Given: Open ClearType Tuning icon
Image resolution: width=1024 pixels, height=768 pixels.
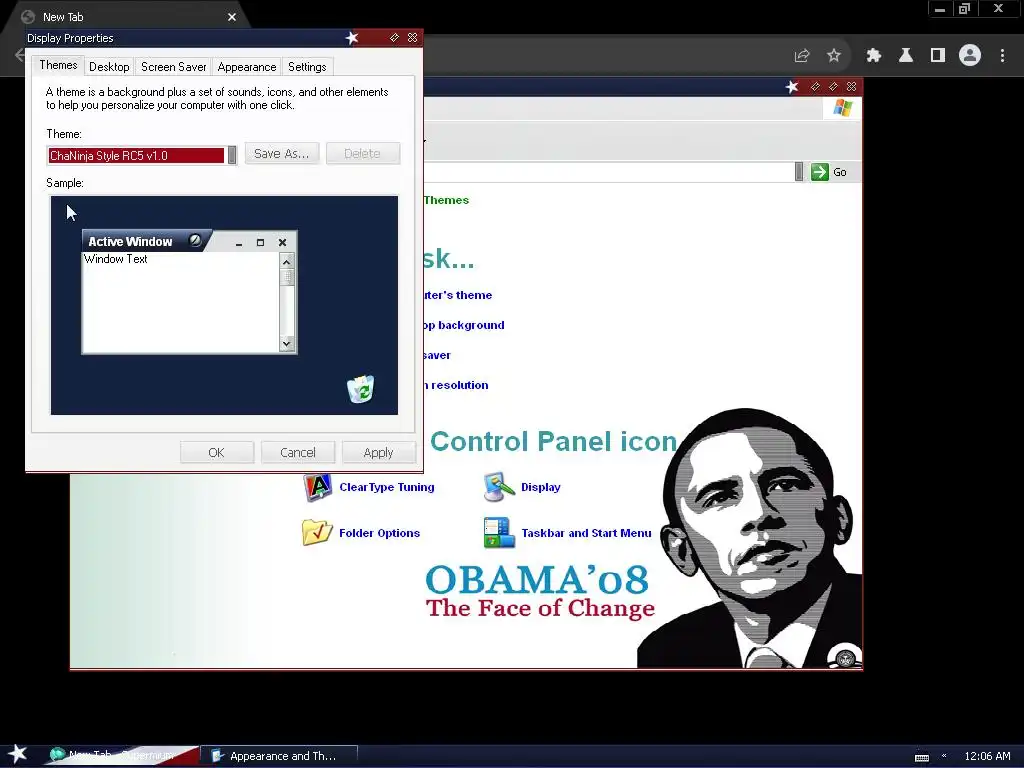Looking at the screenshot, I should tap(317, 487).
